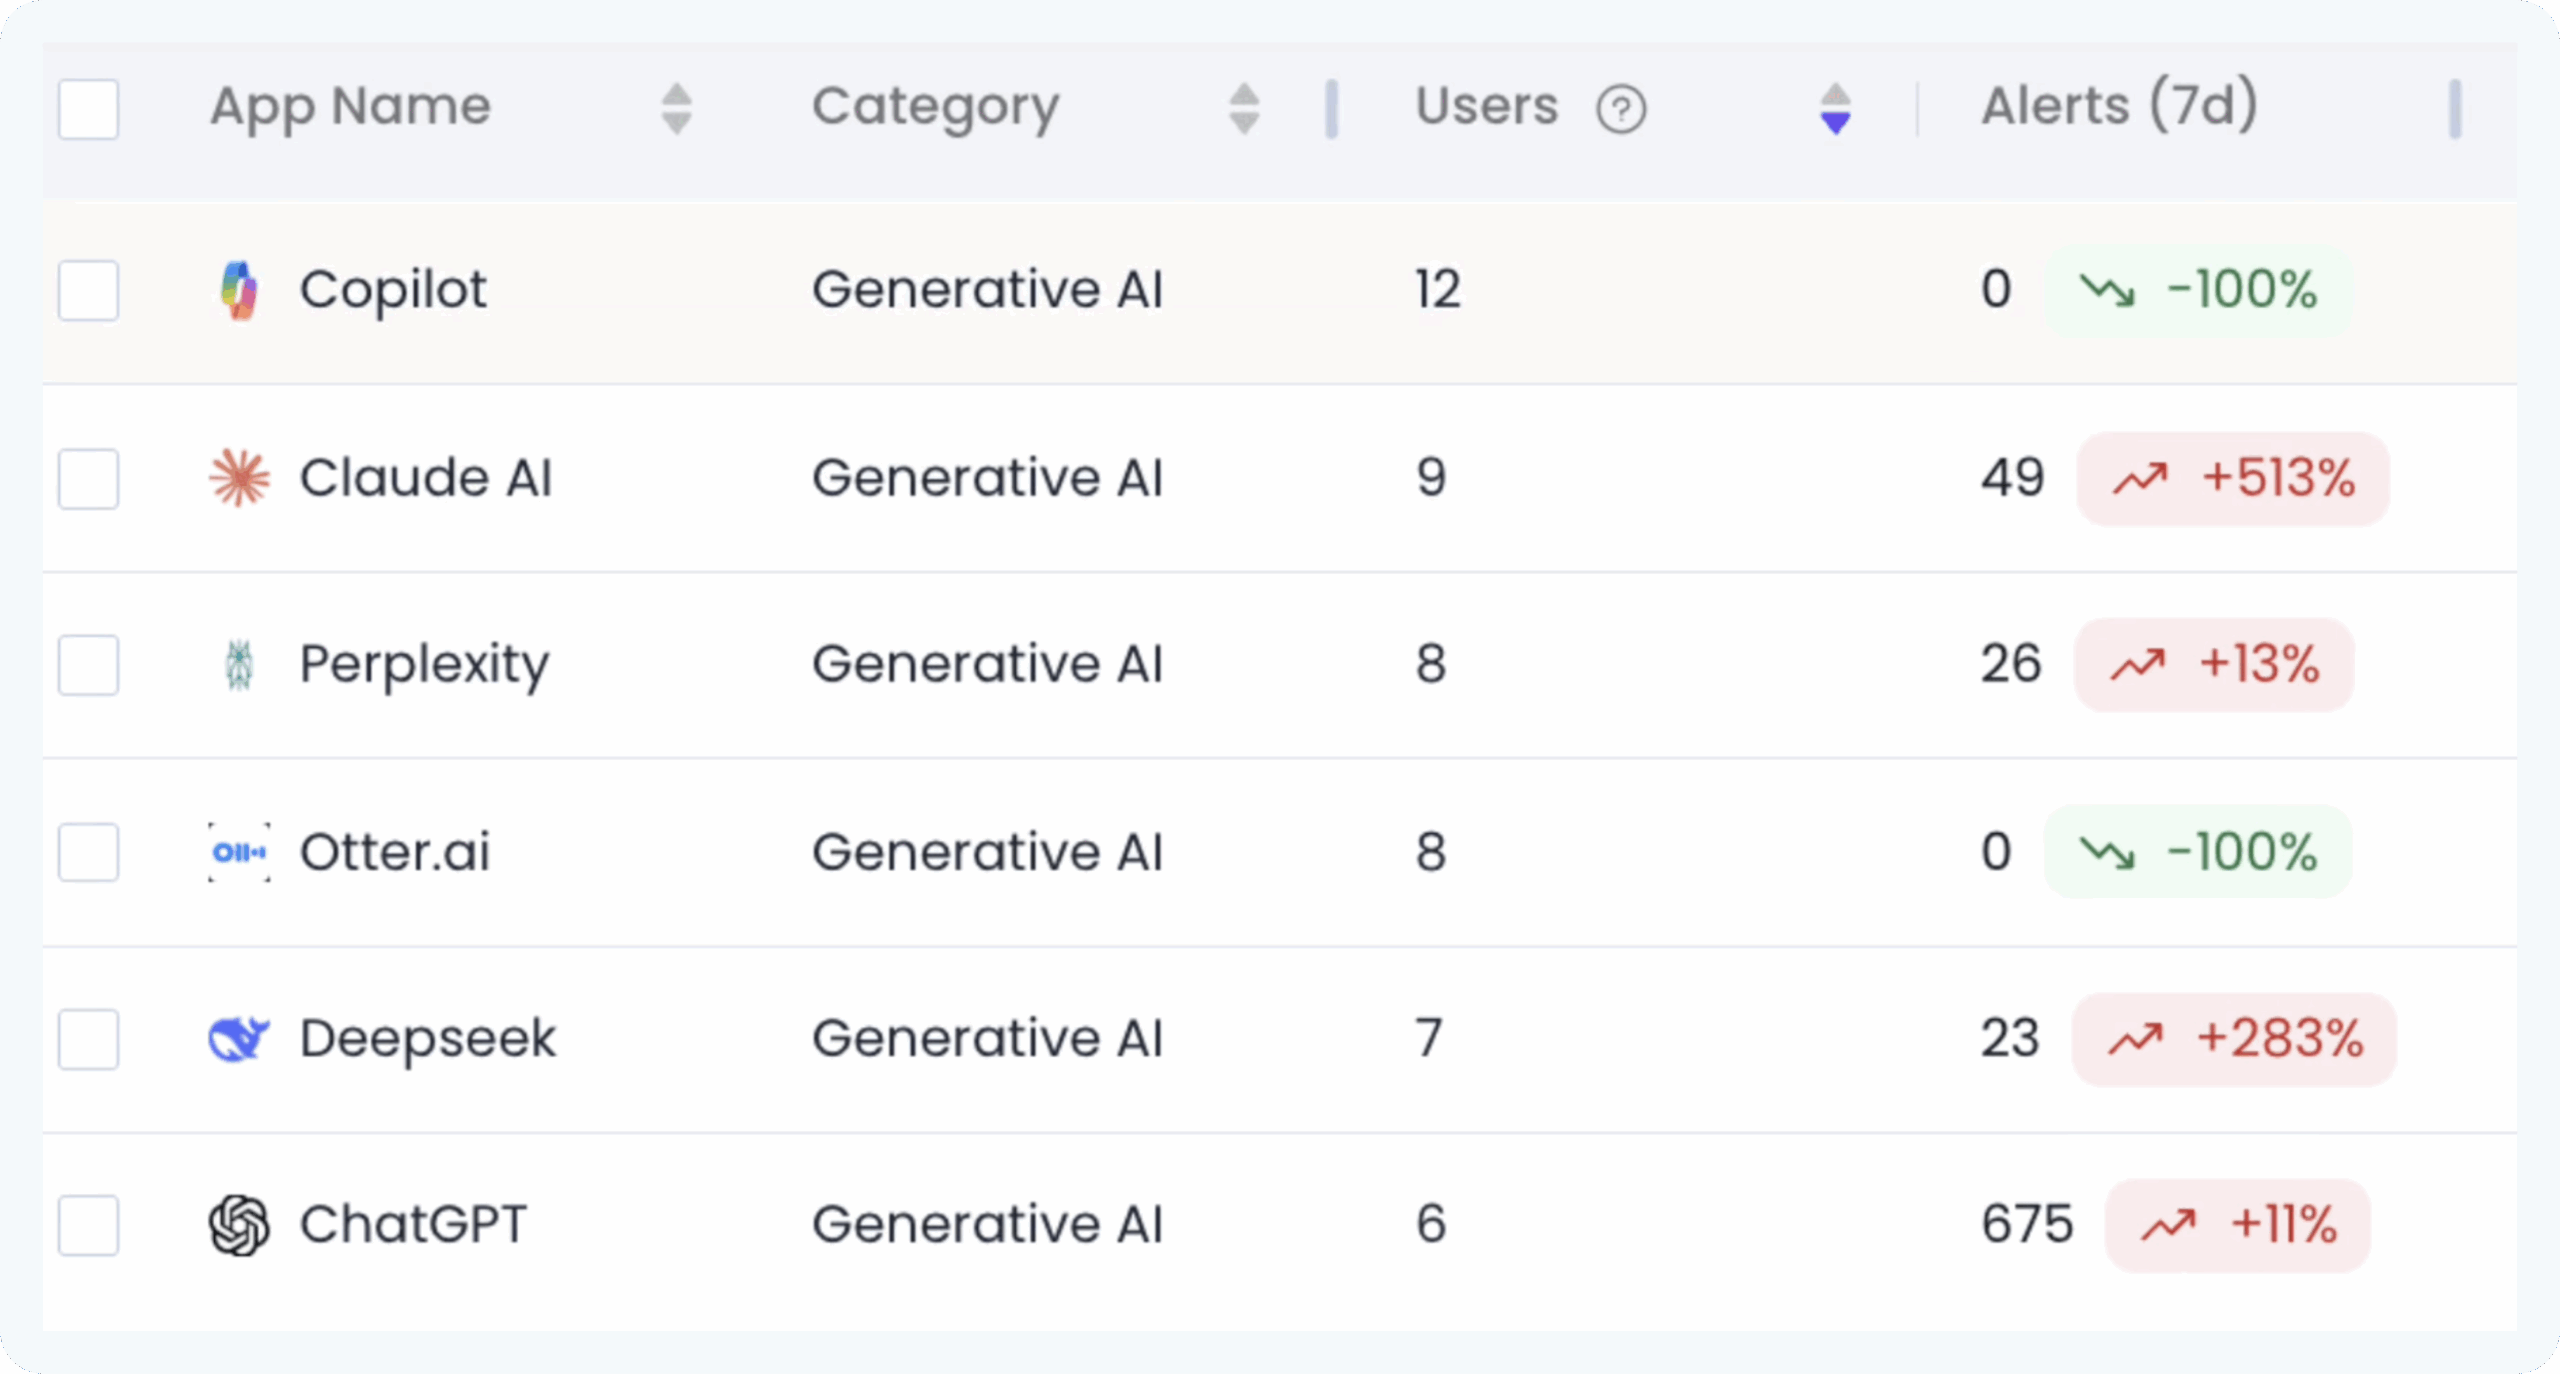Viewport: 2560px width, 1374px height.
Task: Click the ChatGPT app logo icon
Action: [239, 1225]
